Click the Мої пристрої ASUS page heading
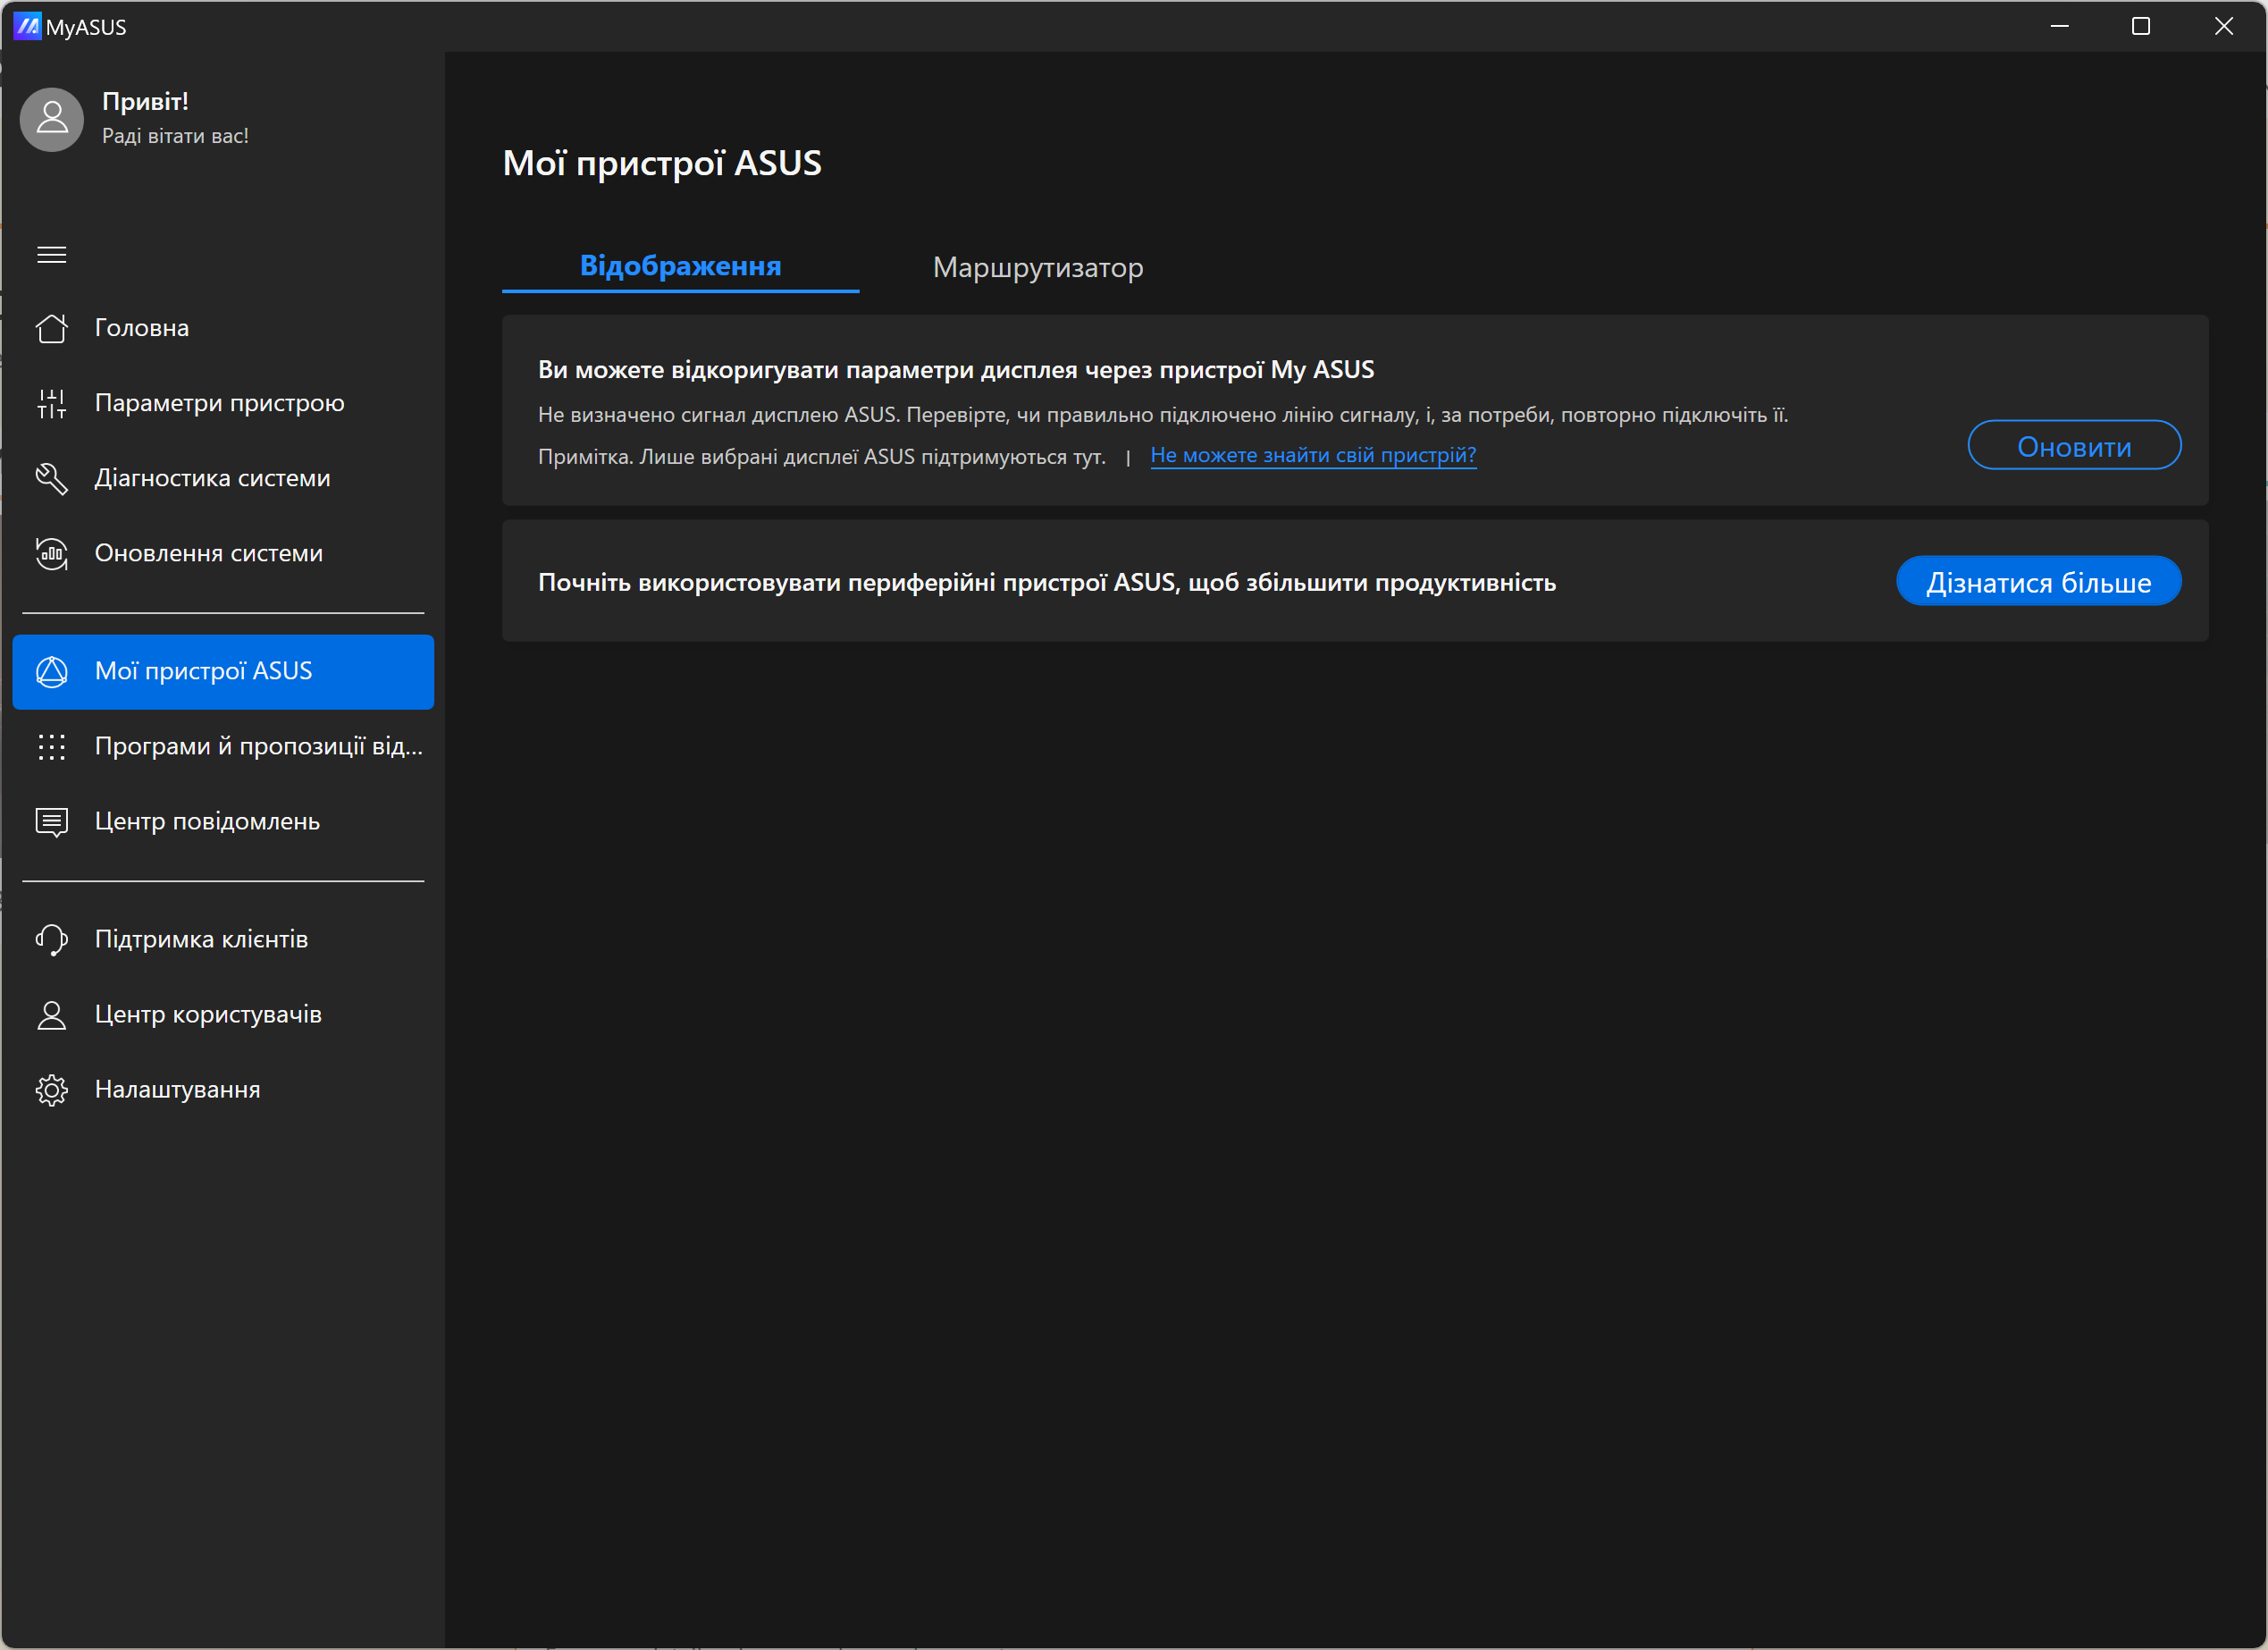This screenshot has width=2268, height=1650. 662,163
